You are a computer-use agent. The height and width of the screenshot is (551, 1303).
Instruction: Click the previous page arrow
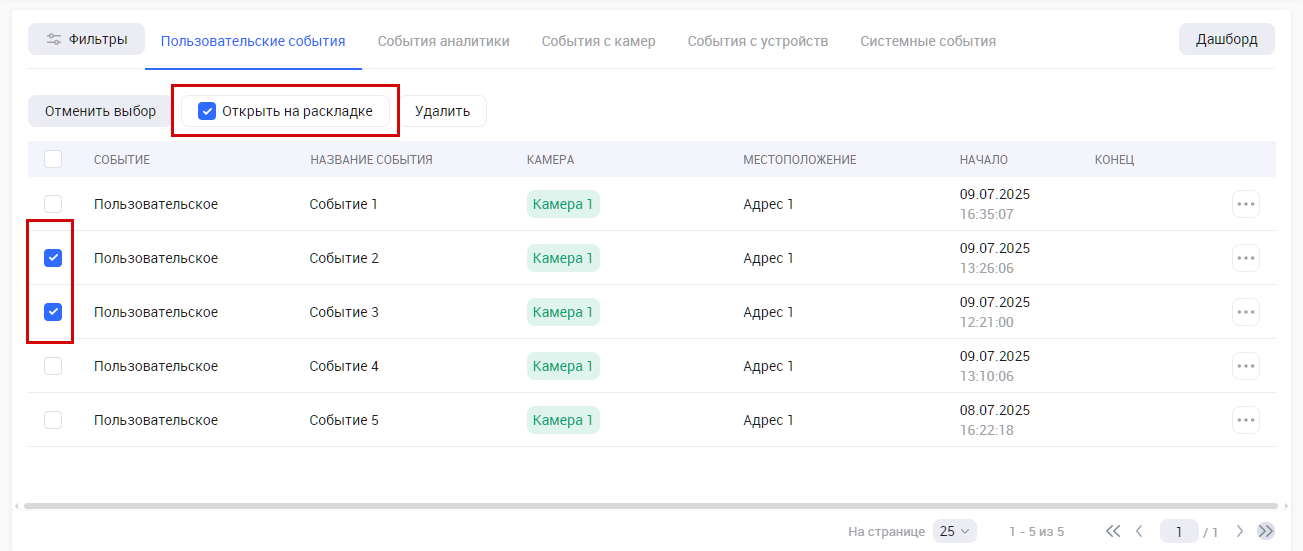pos(1139,531)
